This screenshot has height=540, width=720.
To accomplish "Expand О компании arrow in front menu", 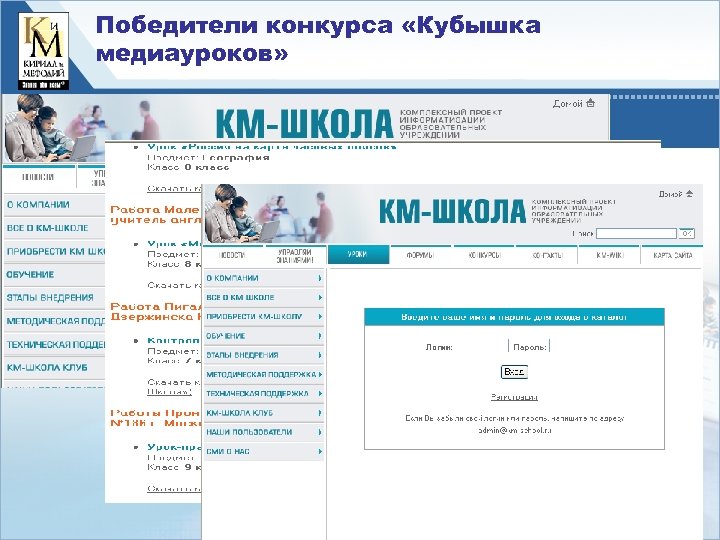I will point(320,278).
